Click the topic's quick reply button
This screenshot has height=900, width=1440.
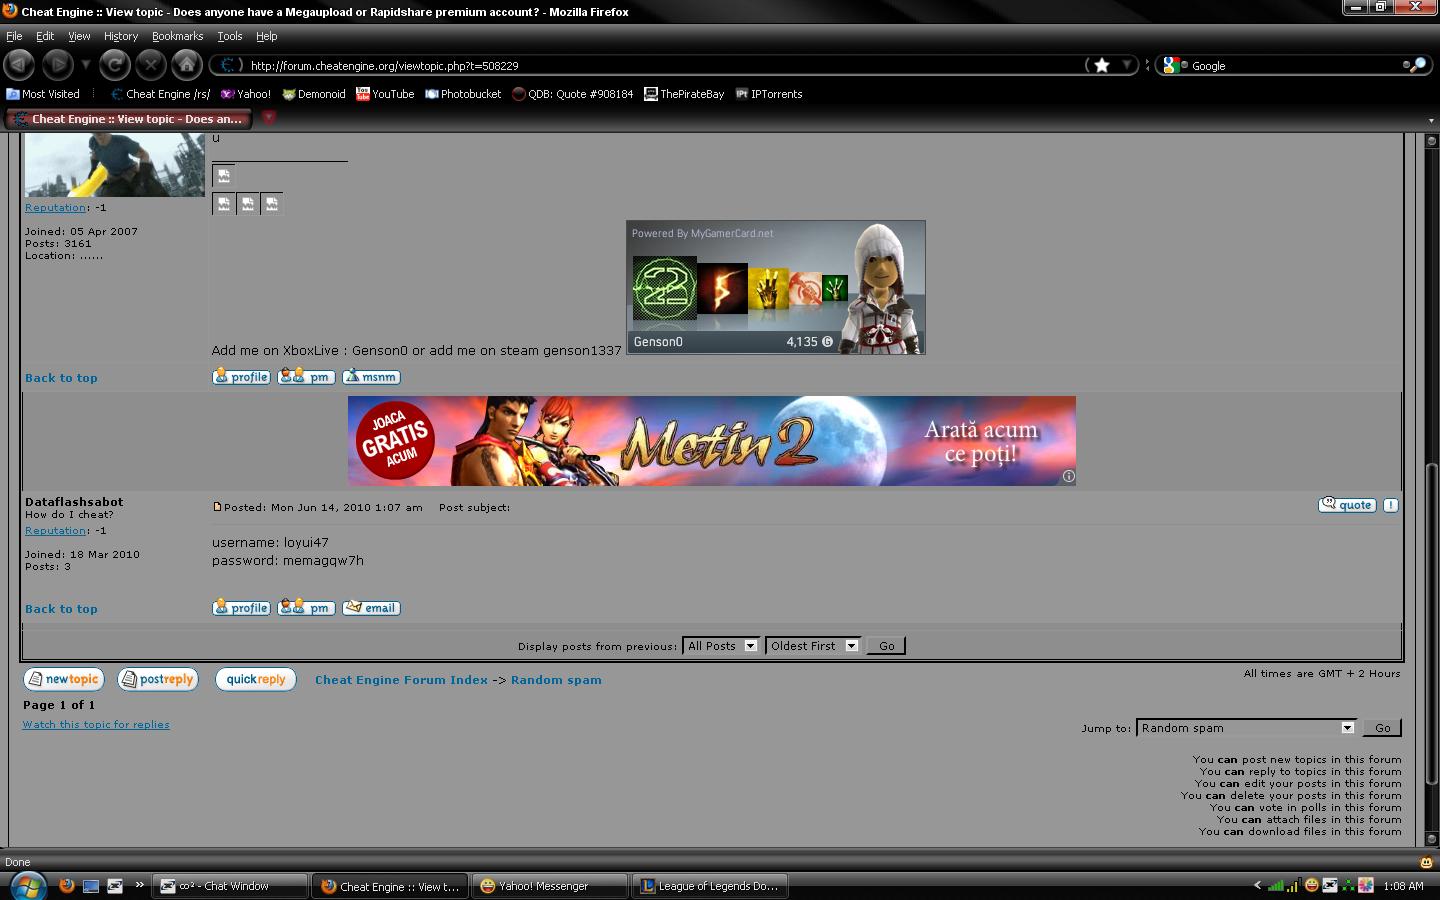click(x=255, y=679)
